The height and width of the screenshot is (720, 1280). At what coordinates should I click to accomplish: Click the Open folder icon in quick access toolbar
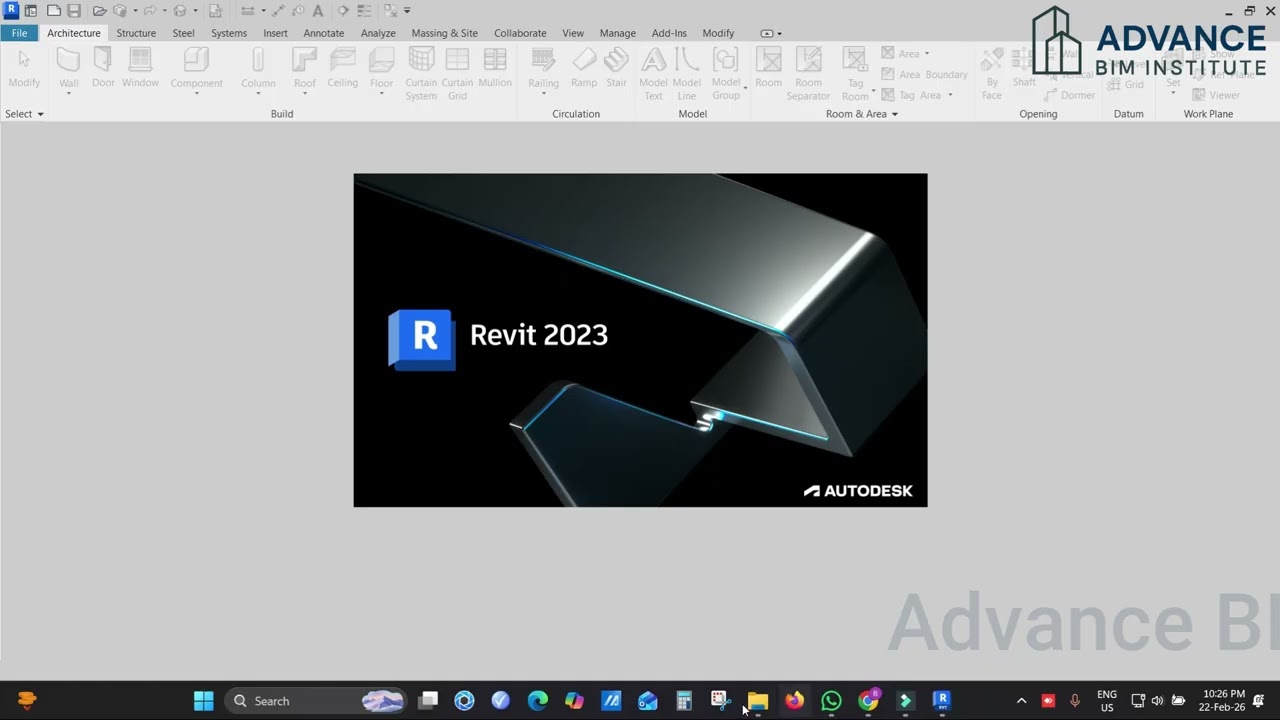click(99, 11)
